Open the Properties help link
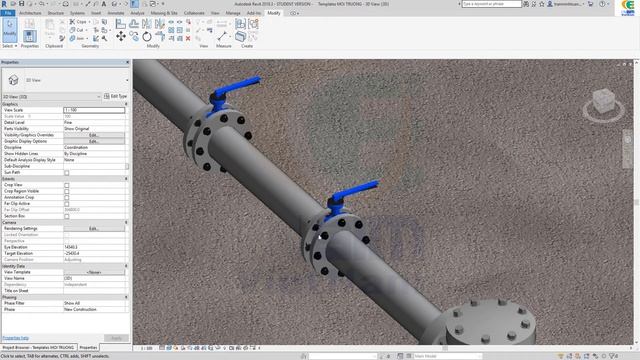The image size is (640, 360). click(16, 338)
